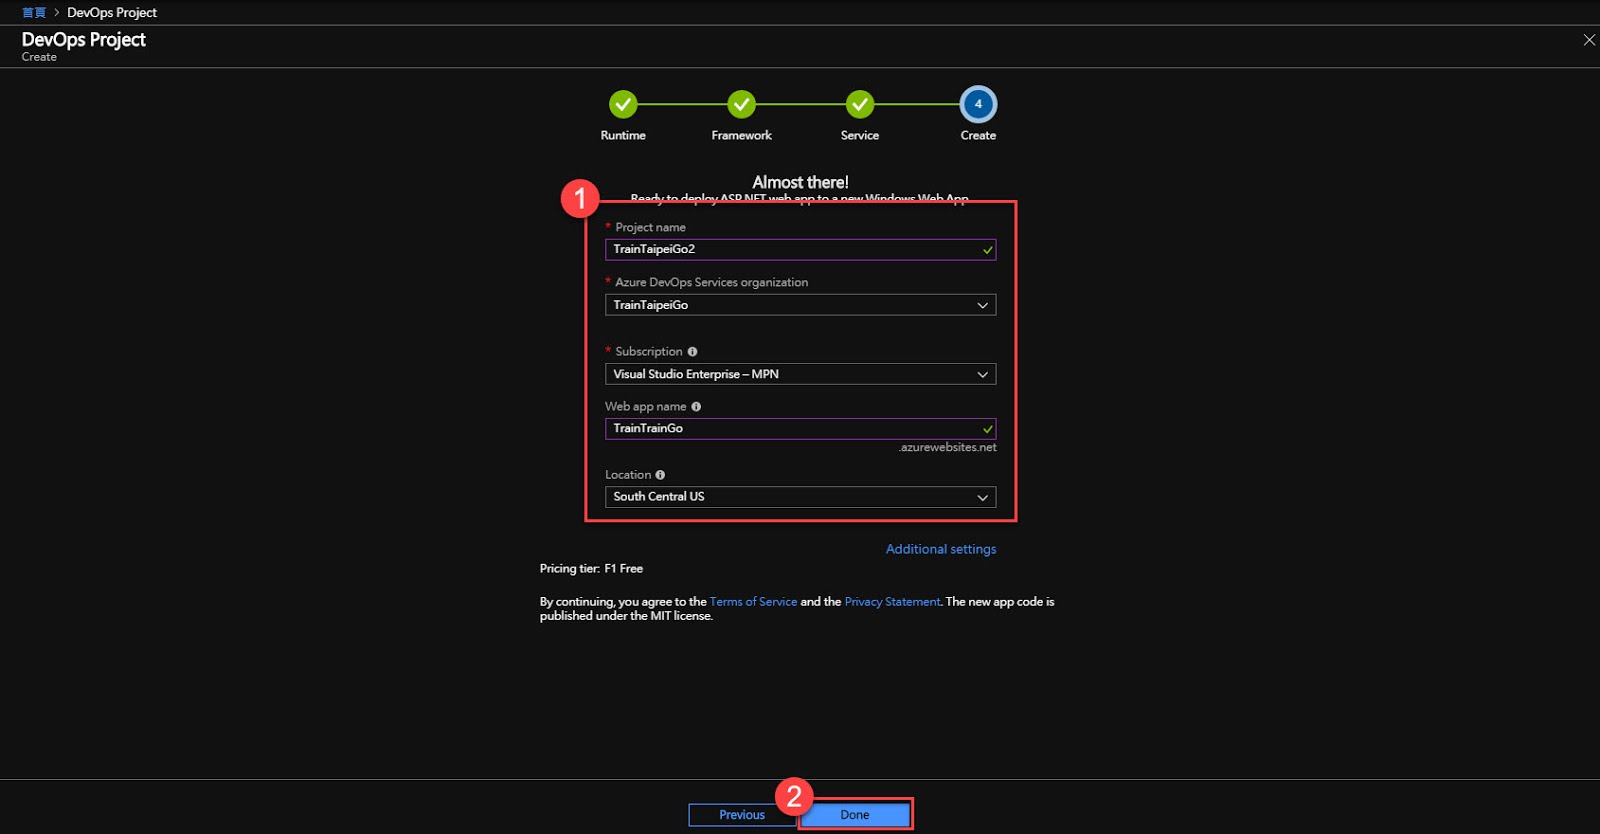Close the DevOps Project blade
Viewport: 1600px width, 834px height.
pos(1589,40)
